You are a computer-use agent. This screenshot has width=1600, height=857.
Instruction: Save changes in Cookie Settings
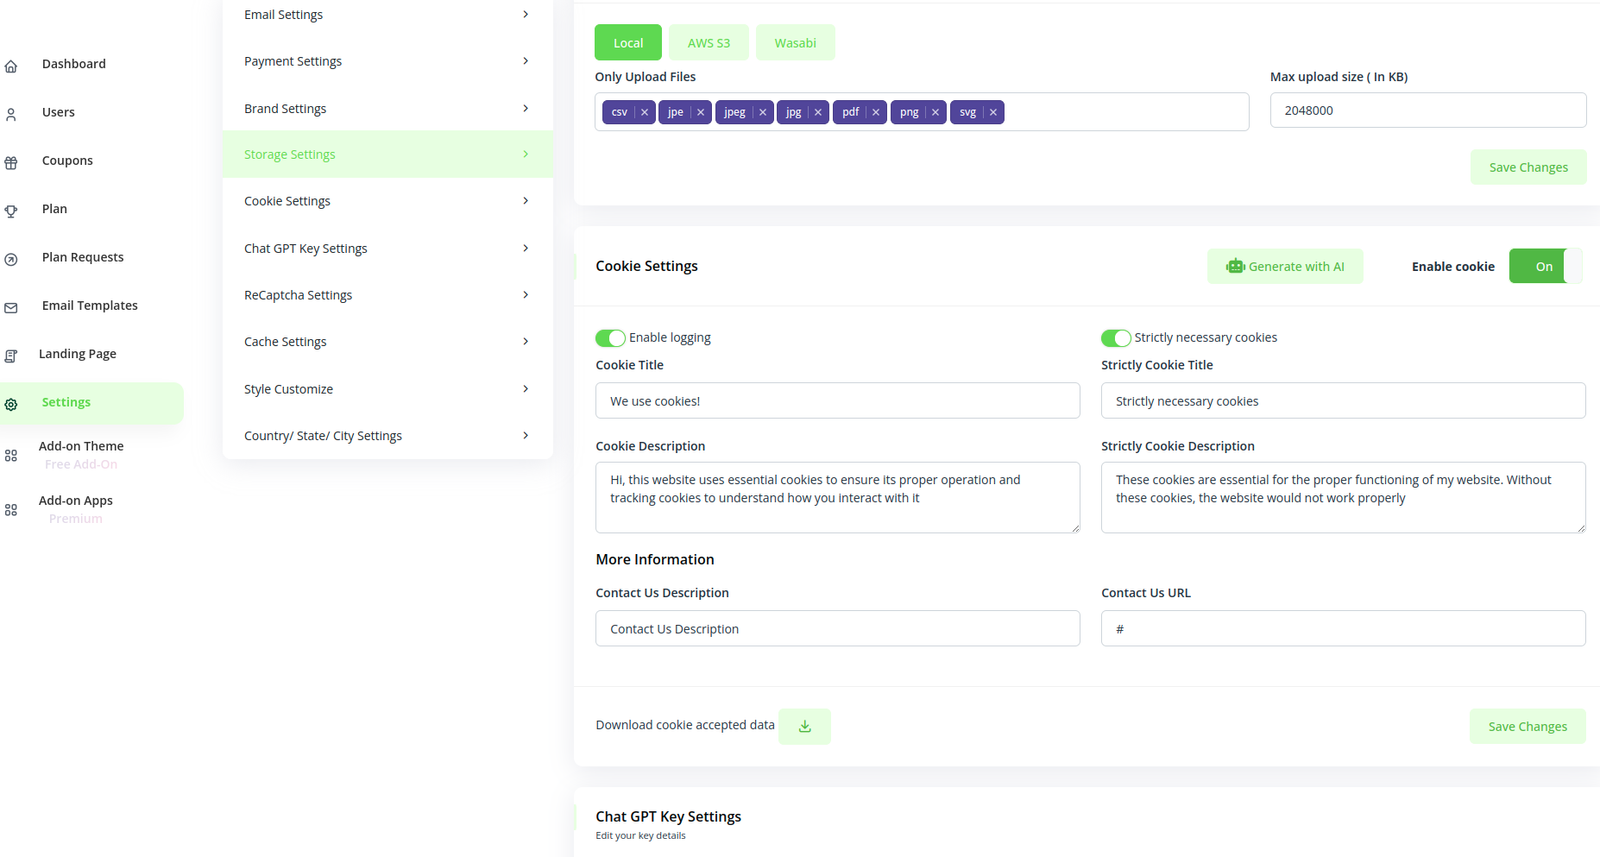tap(1527, 727)
